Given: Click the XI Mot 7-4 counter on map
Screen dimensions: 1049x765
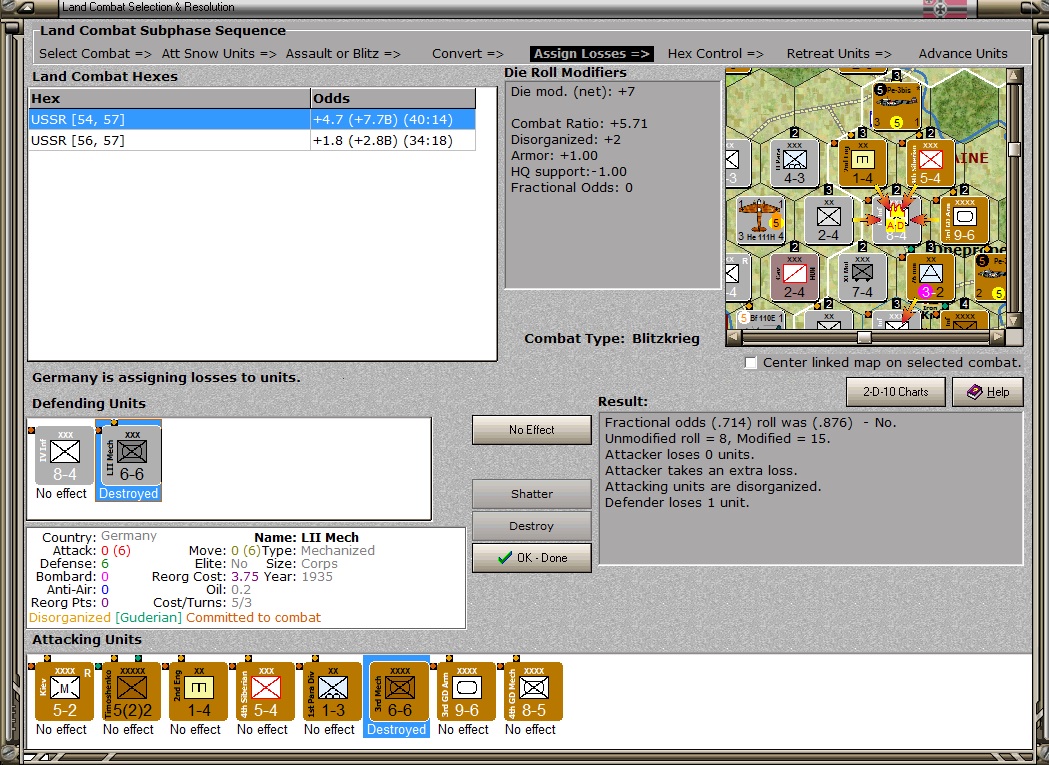Looking at the screenshot, I should [x=862, y=277].
